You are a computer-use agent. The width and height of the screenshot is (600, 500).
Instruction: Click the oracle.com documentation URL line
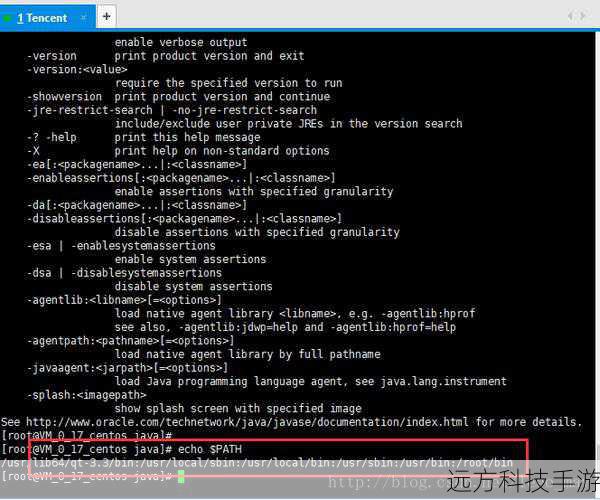pyautogui.click(x=291, y=422)
